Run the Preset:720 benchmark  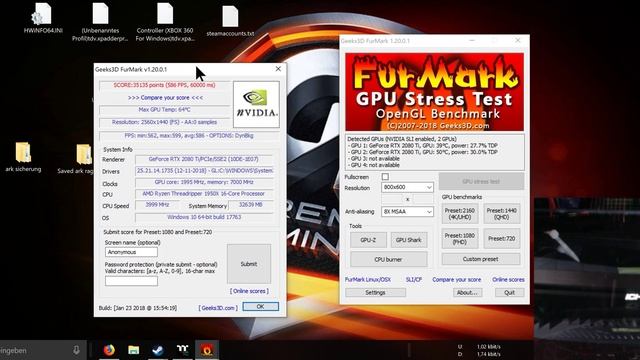point(502,239)
